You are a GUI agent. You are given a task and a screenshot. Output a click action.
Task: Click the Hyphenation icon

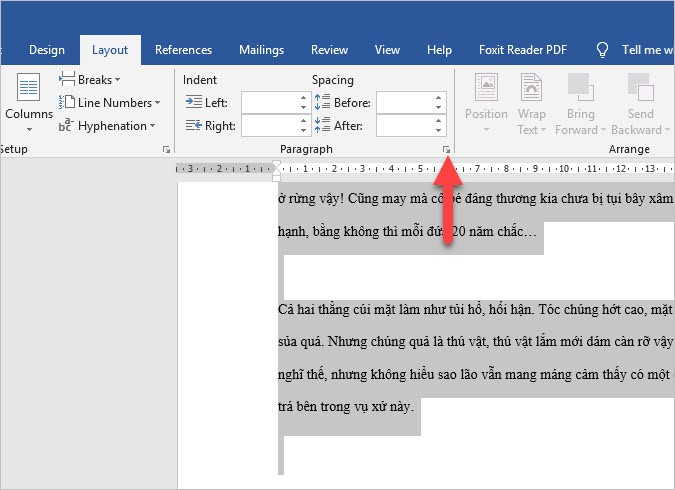[66, 125]
